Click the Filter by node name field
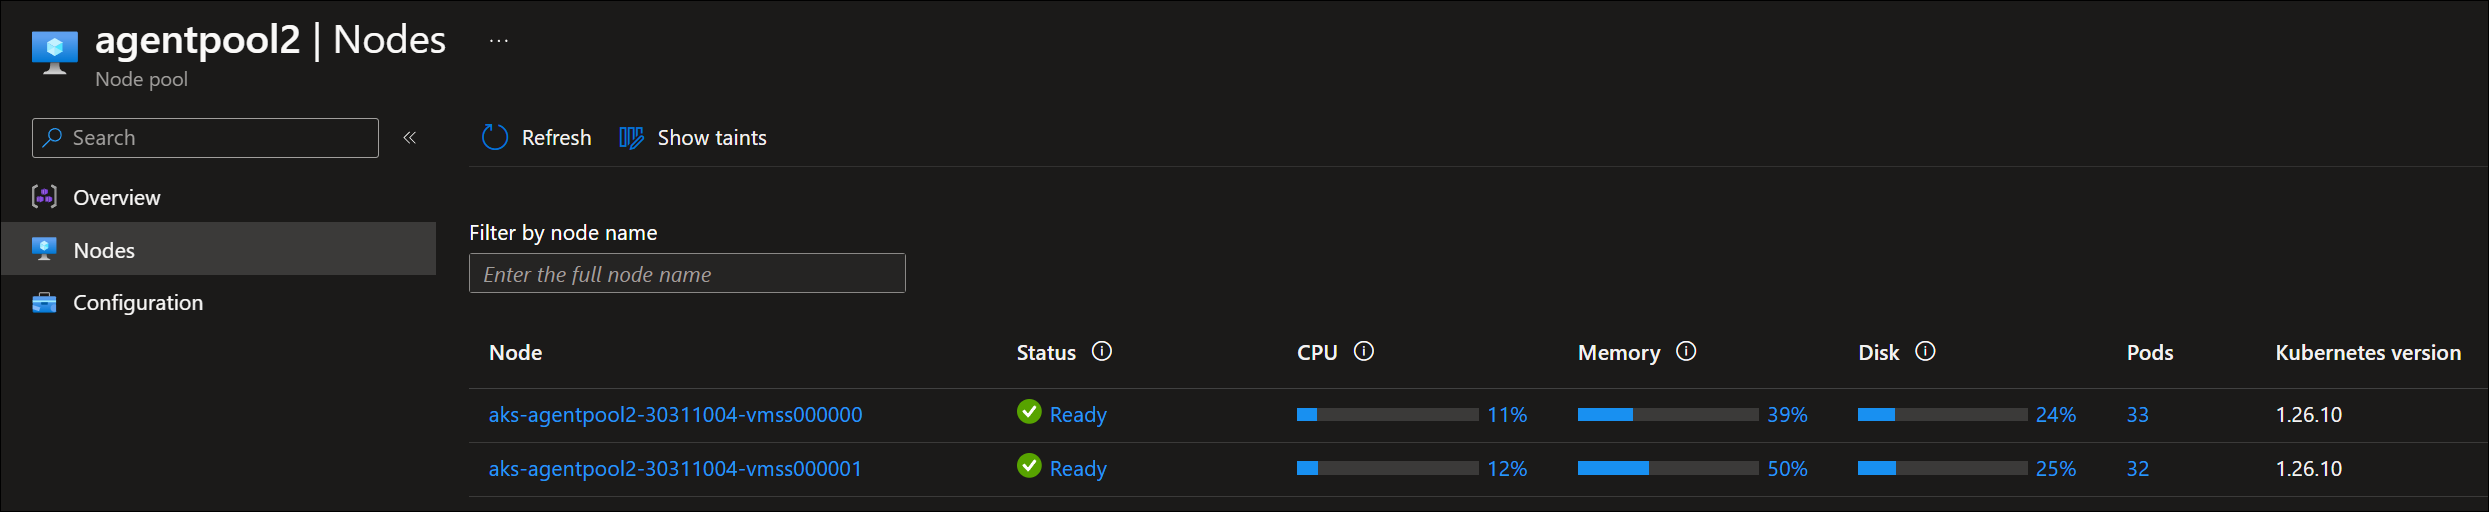 pos(687,274)
